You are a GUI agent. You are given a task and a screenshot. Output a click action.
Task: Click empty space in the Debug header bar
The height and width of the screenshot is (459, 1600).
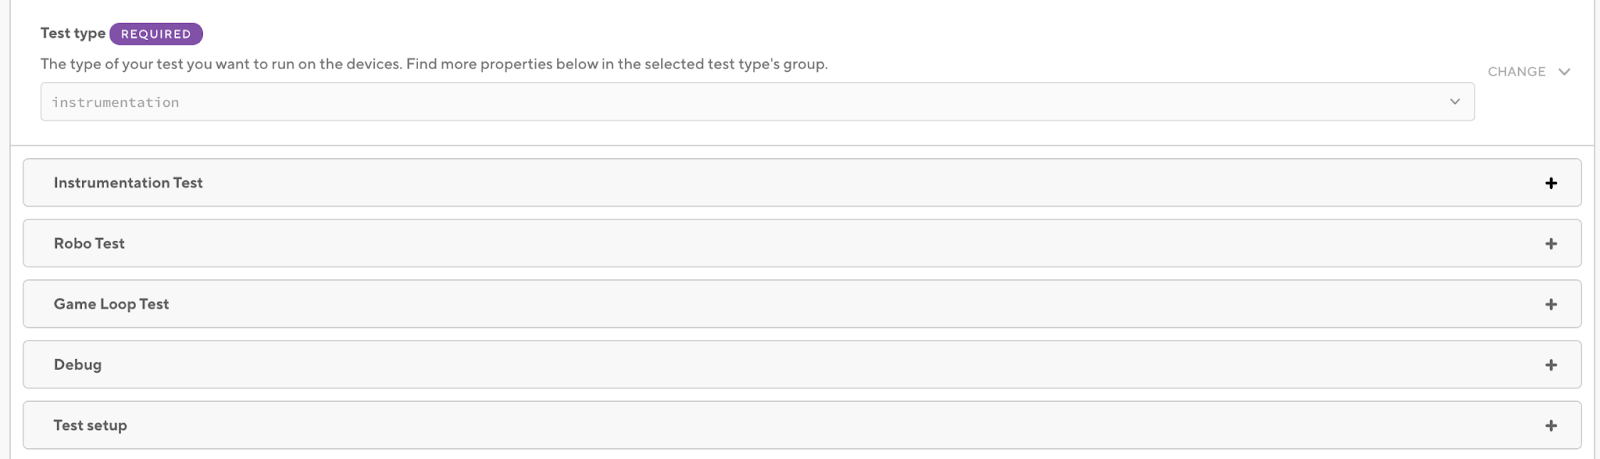point(800,365)
